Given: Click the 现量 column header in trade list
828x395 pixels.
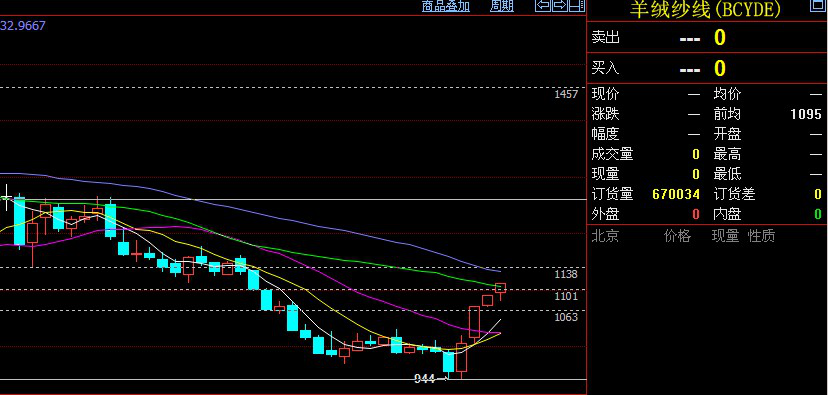Looking at the screenshot, I should pyautogui.click(x=726, y=236).
